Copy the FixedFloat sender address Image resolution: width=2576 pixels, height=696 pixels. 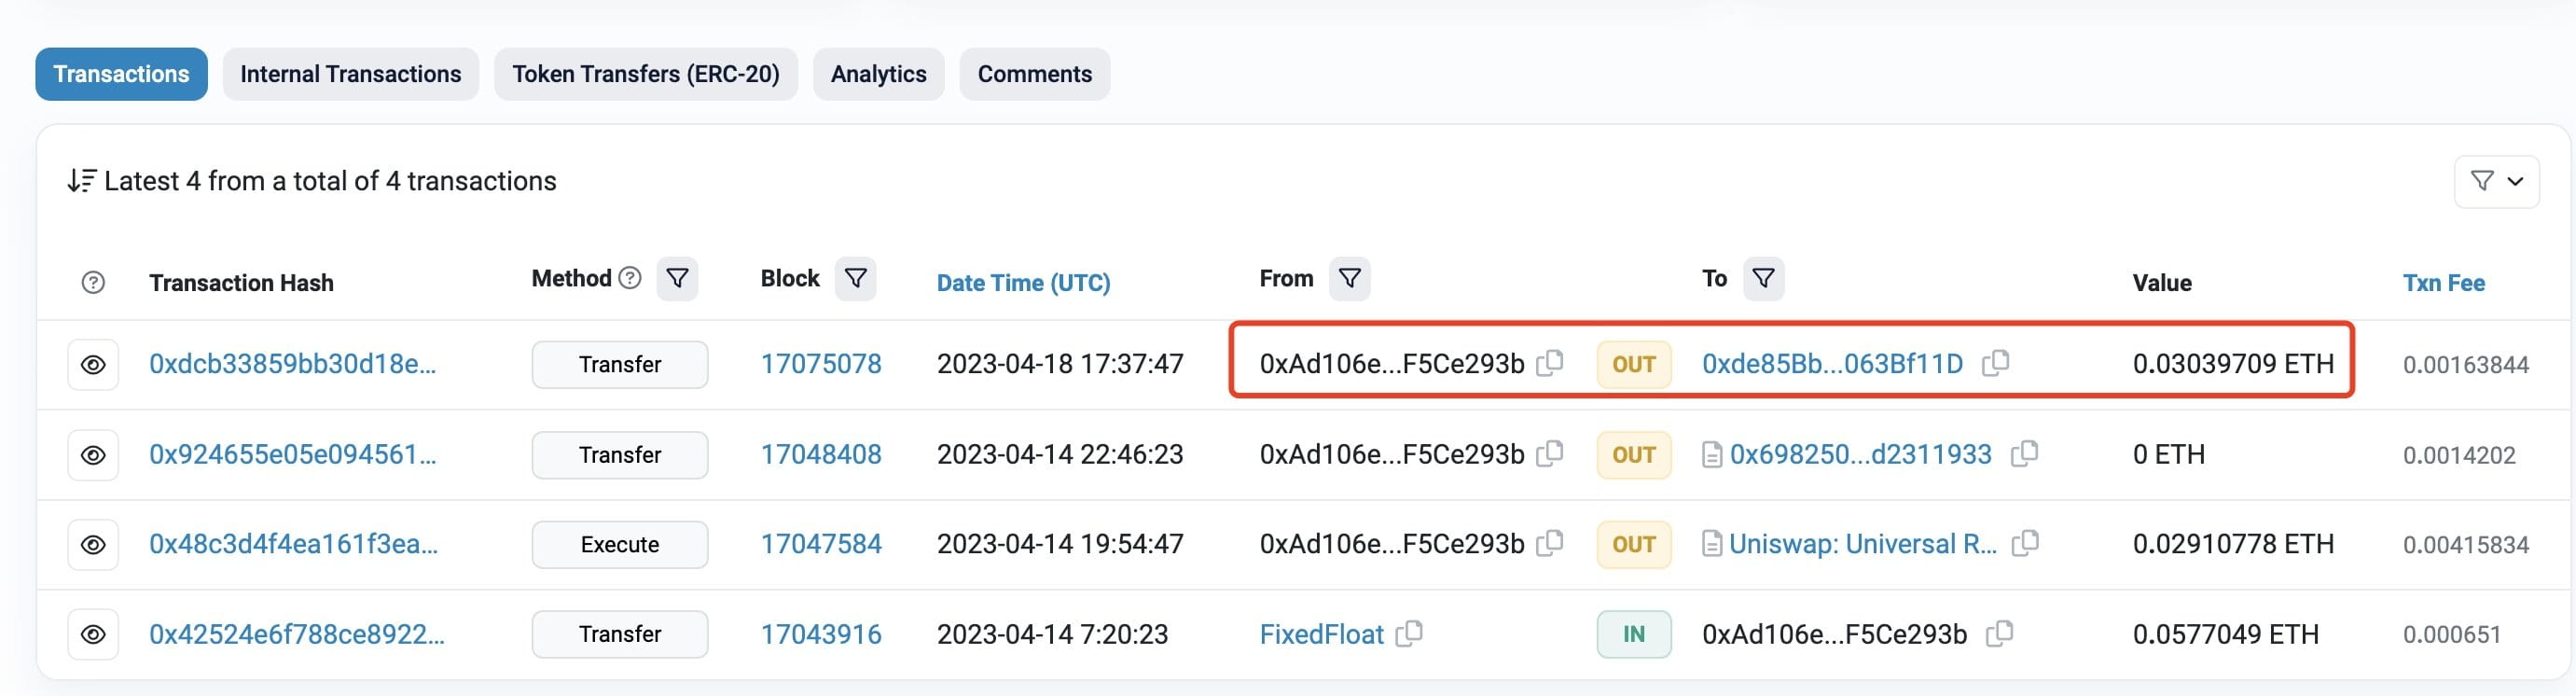(x=1409, y=634)
